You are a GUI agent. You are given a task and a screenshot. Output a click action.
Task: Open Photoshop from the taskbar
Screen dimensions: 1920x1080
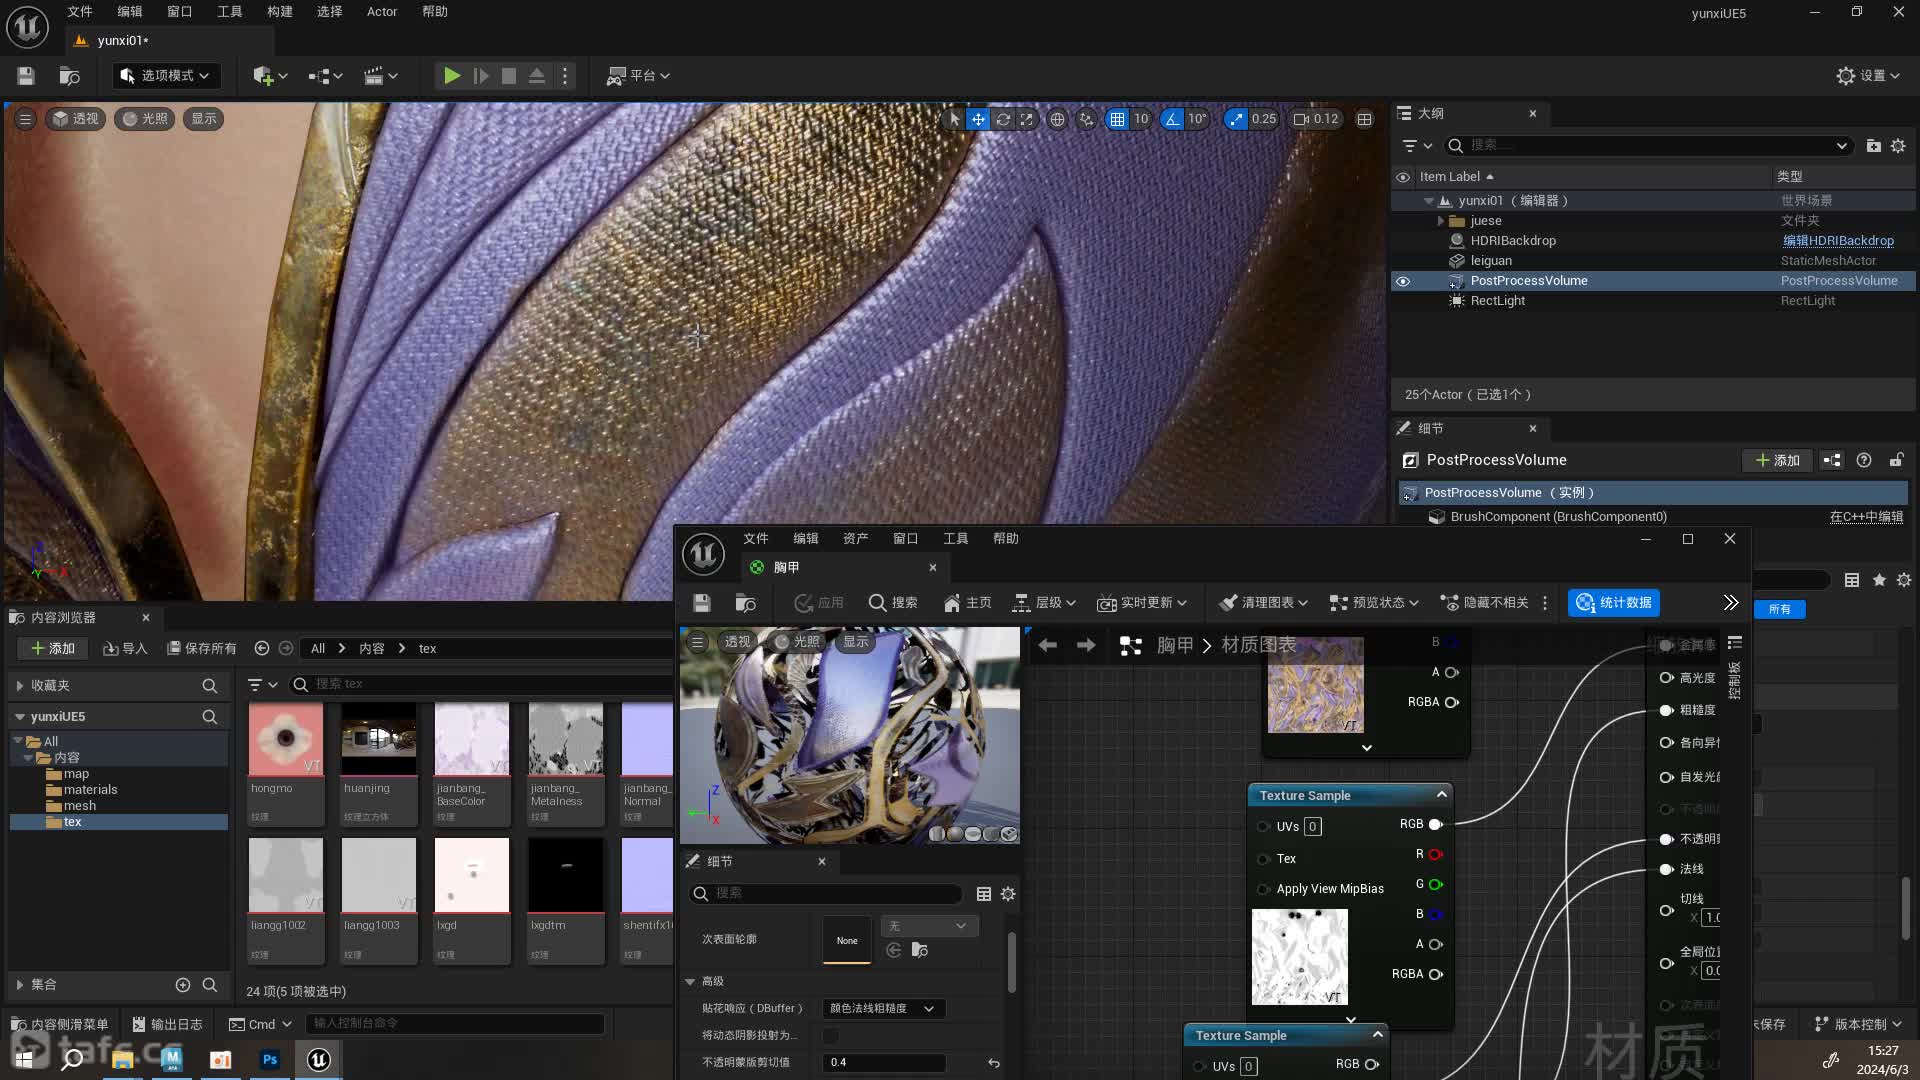tap(270, 1059)
